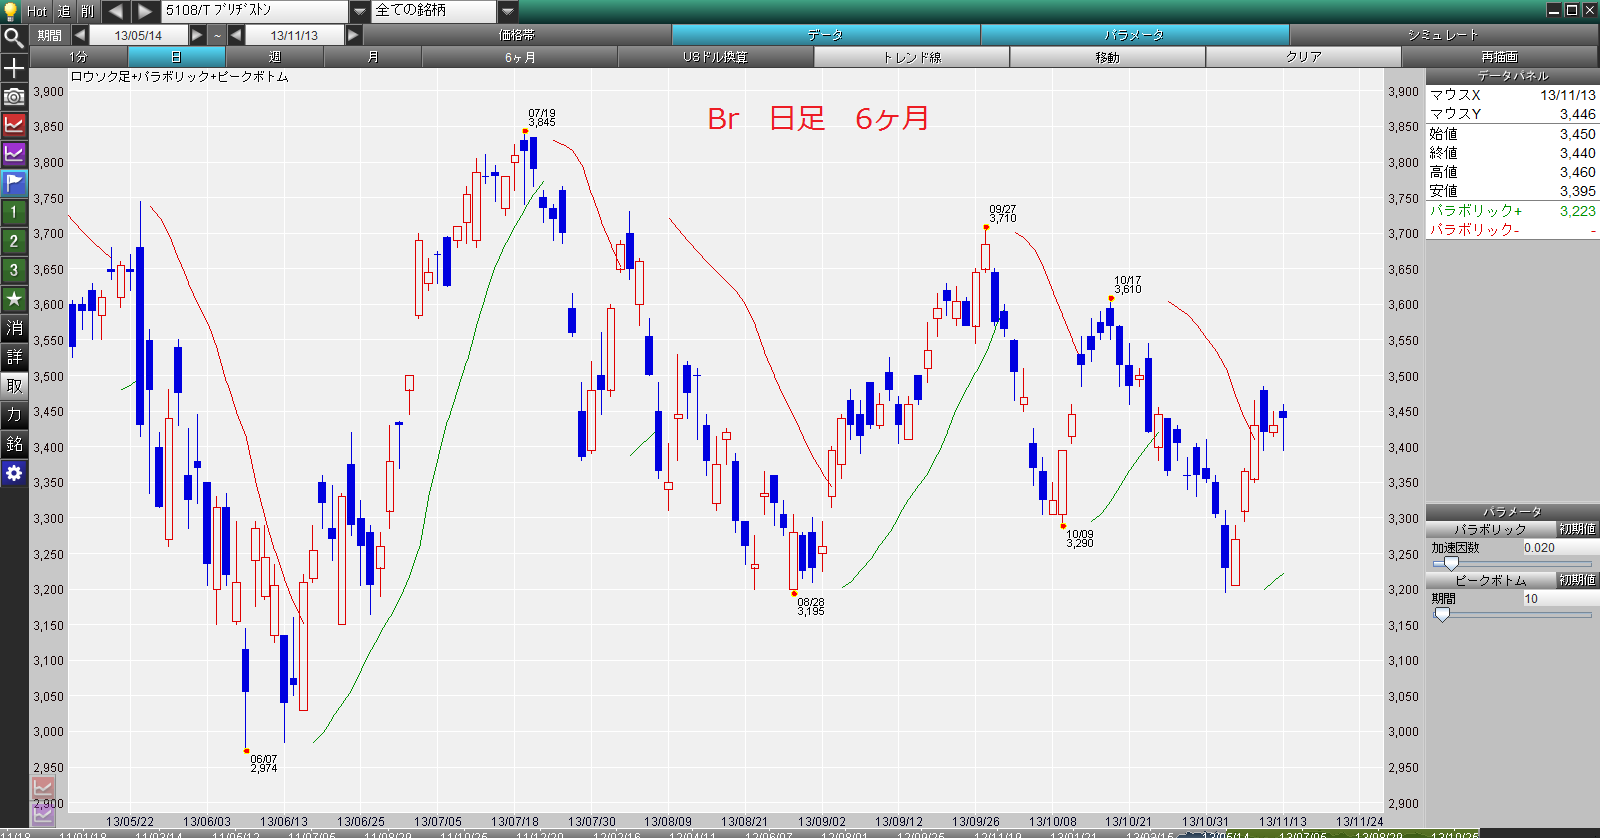
Task: Toggle the 取 sidebar button
Action: coord(14,386)
